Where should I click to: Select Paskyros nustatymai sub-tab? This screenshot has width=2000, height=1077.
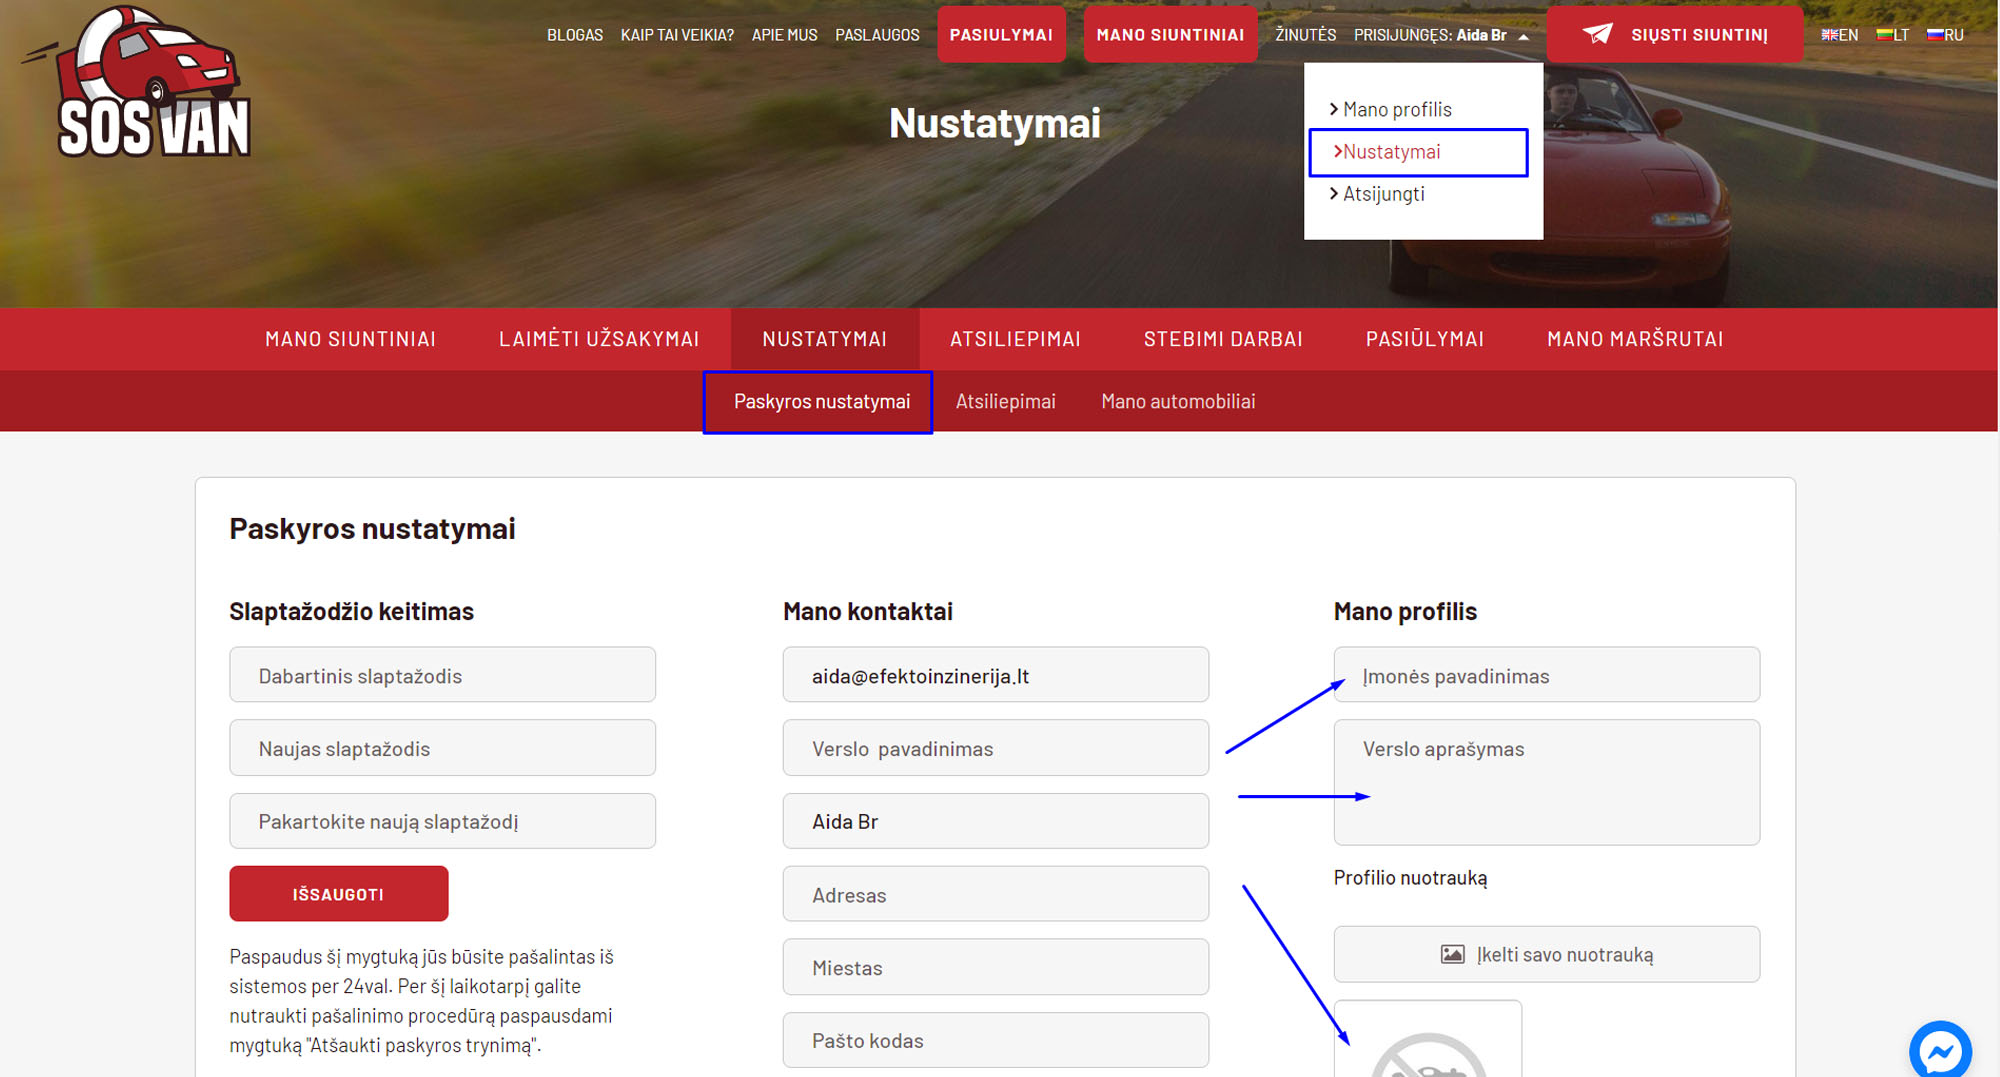pos(821,402)
